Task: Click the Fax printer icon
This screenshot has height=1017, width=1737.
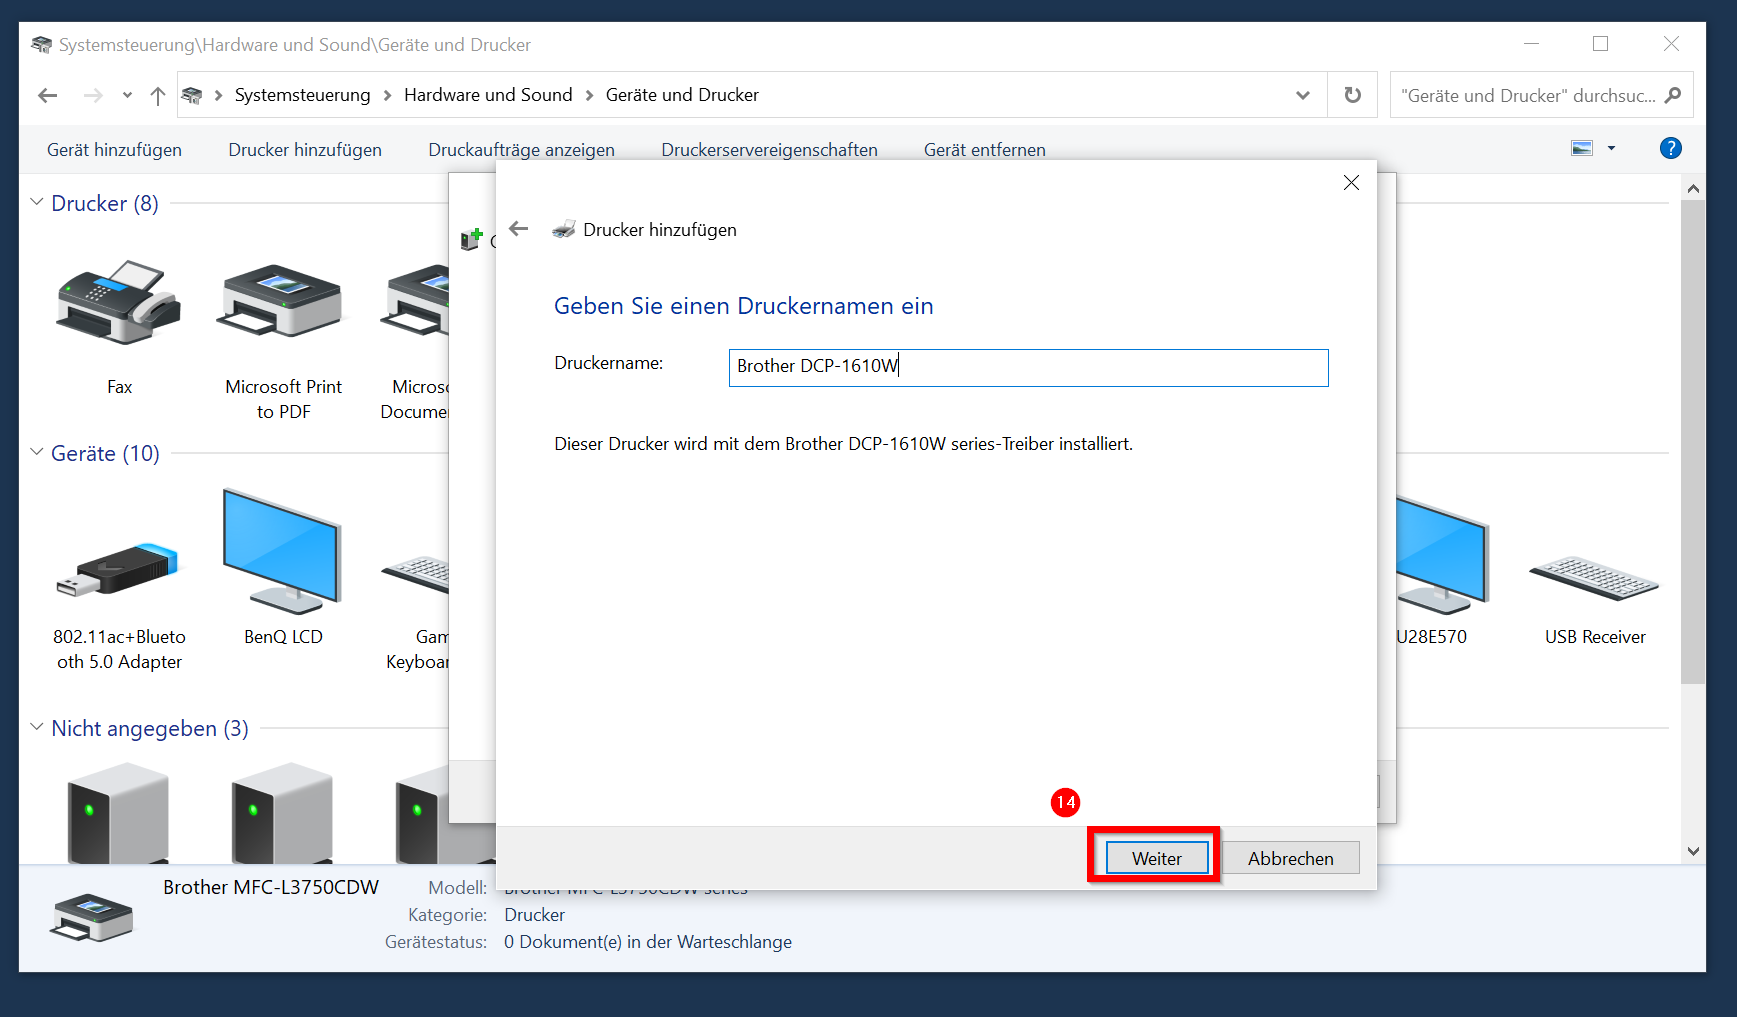Action: coord(119,304)
